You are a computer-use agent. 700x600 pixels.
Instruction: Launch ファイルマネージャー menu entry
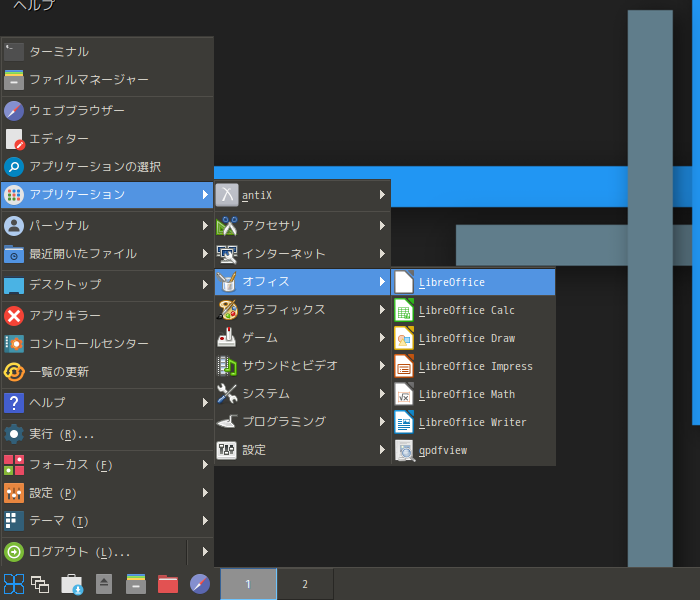click(107, 80)
